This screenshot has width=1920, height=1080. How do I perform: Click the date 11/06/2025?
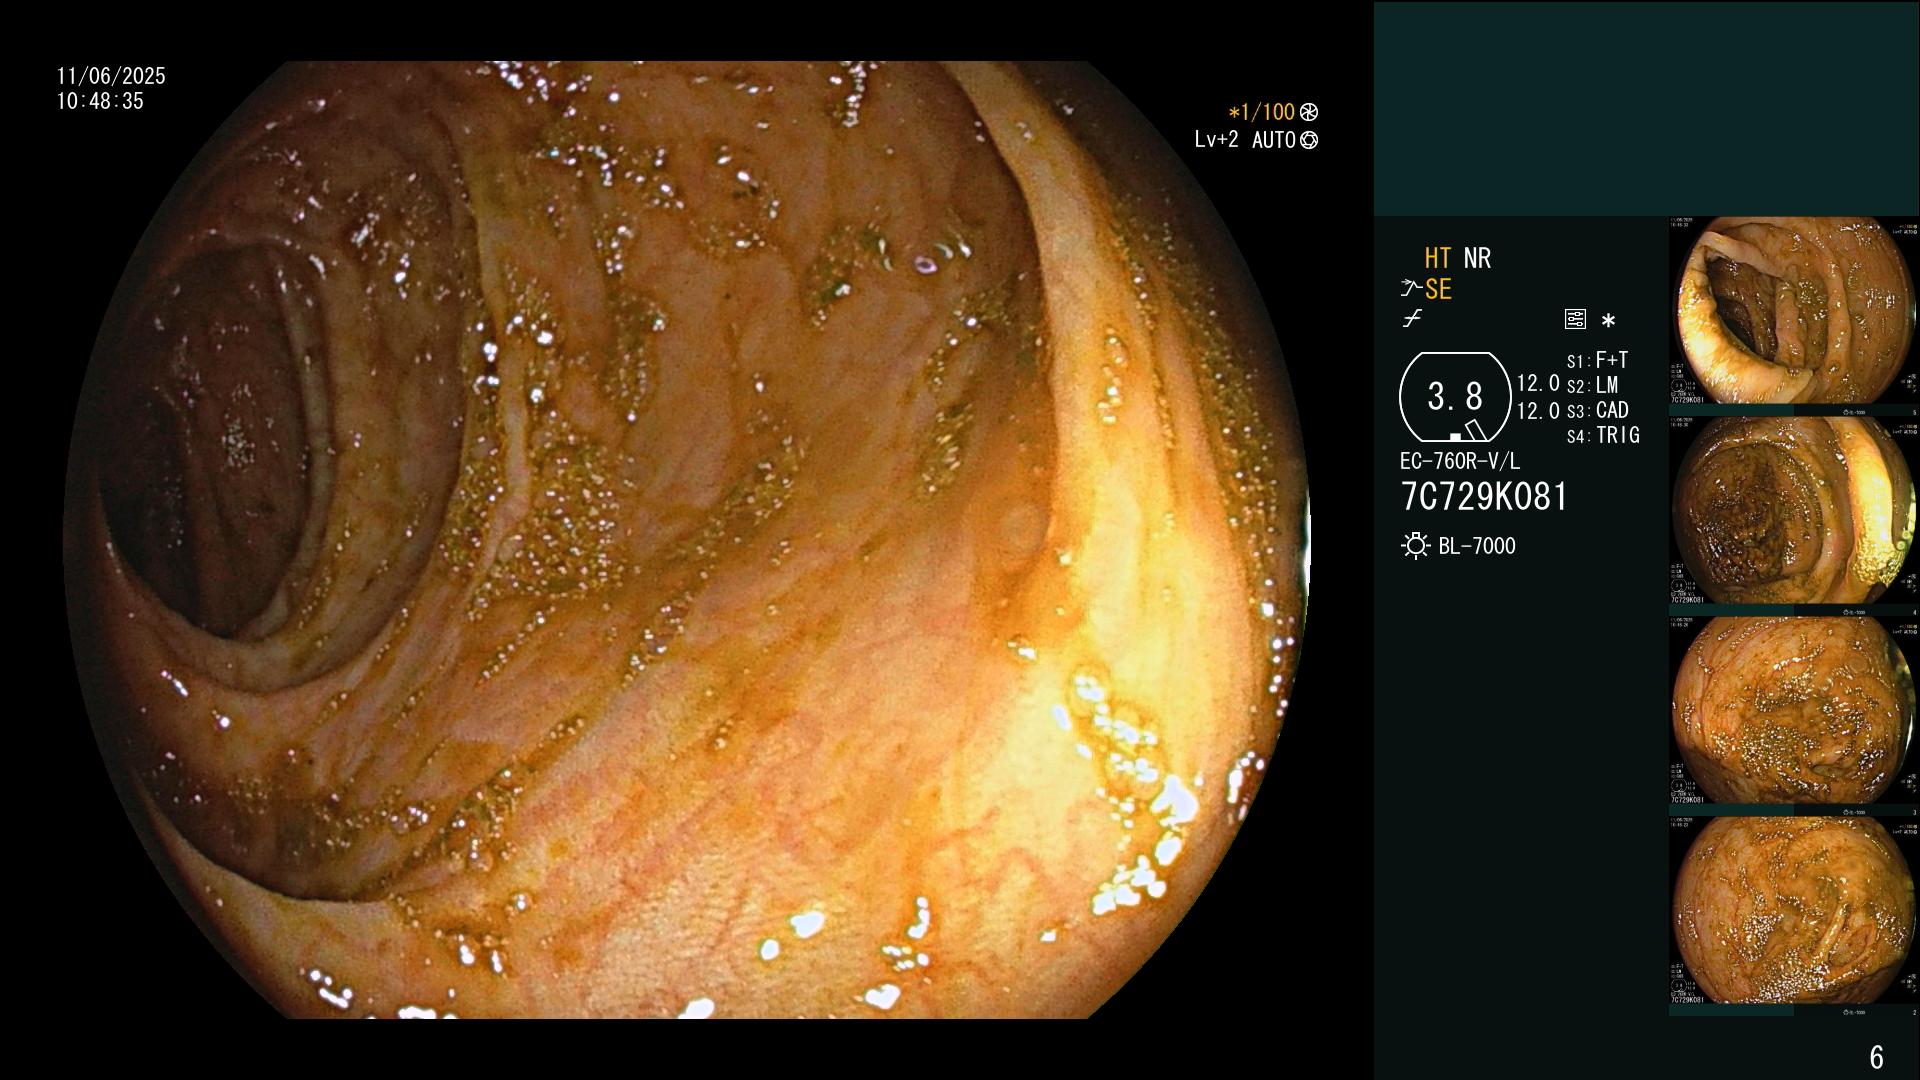pyautogui.click(x=111, y=76)
